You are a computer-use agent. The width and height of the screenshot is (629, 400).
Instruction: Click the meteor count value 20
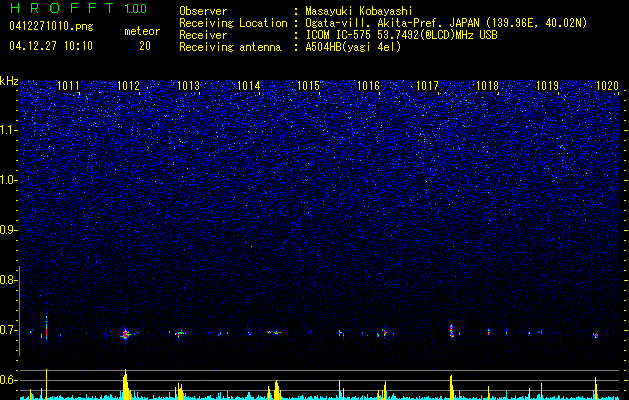pos(145,46)
